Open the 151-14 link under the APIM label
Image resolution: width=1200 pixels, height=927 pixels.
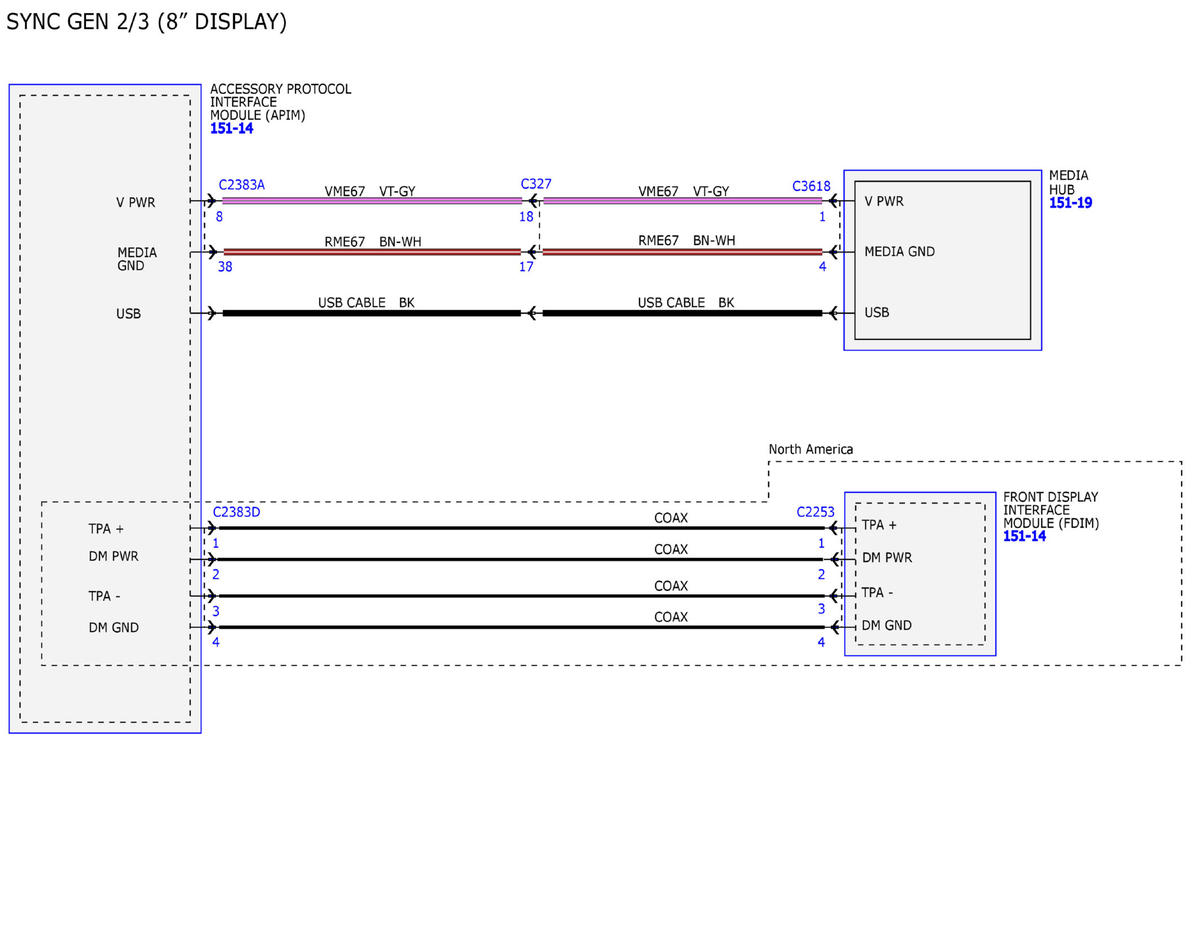point(231,128)
